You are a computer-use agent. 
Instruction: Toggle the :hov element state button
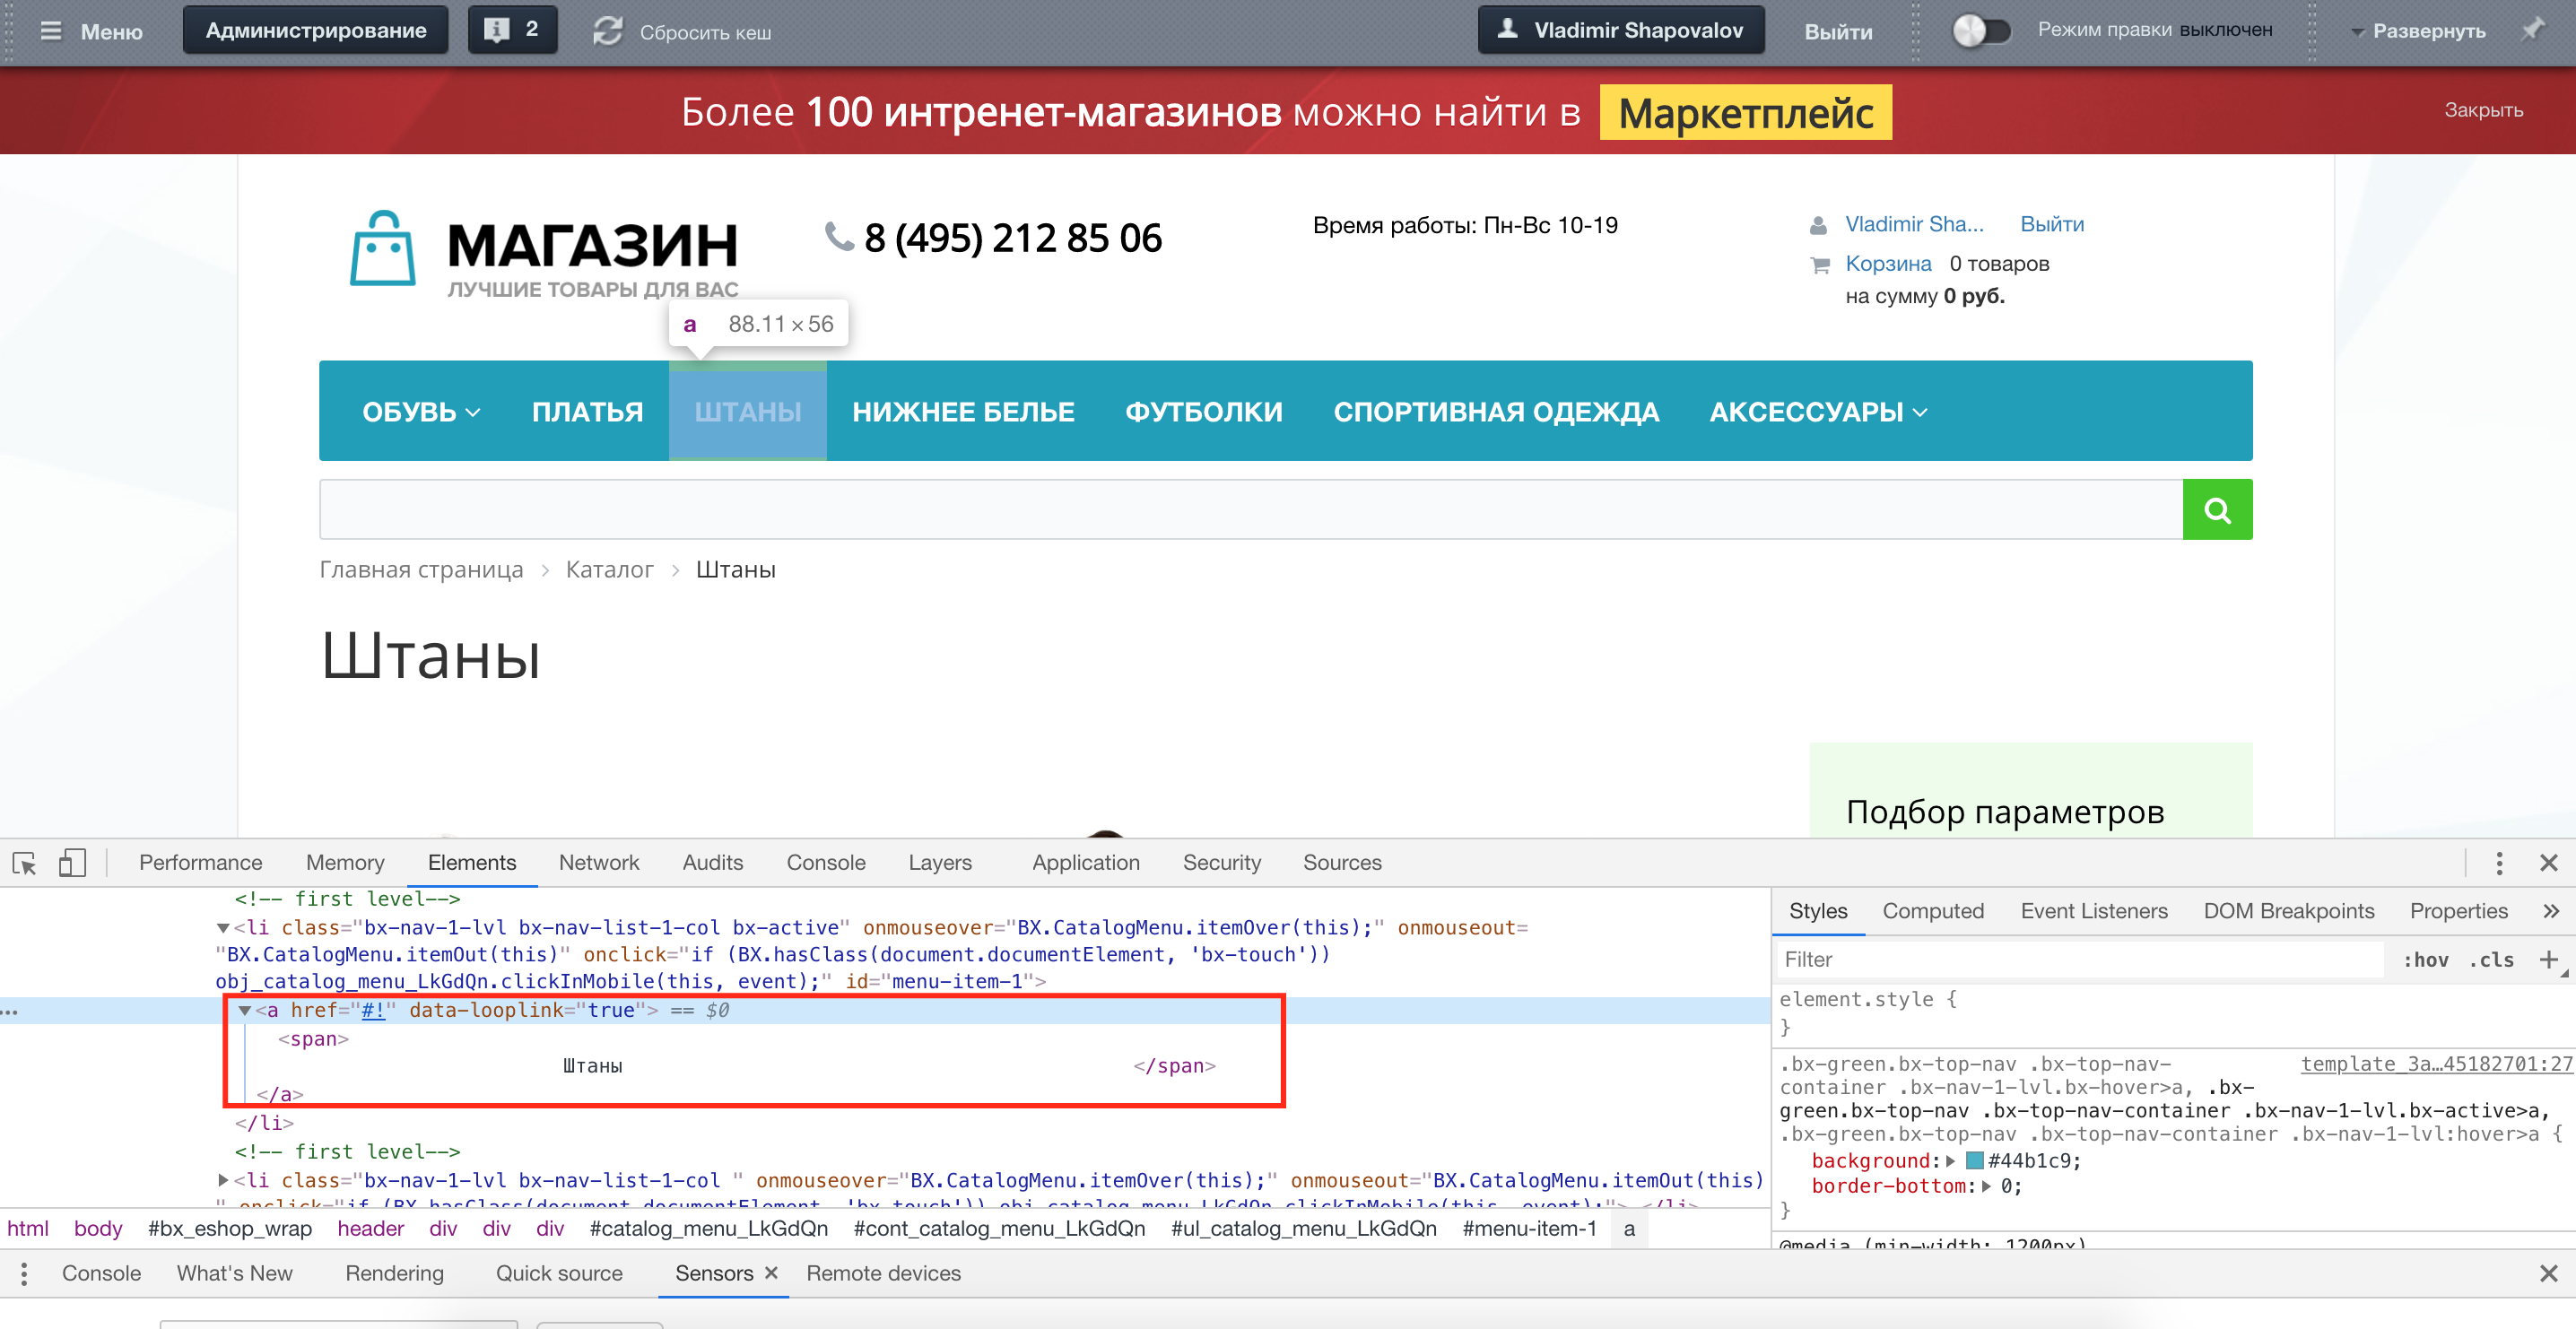tap(2425, 960)
